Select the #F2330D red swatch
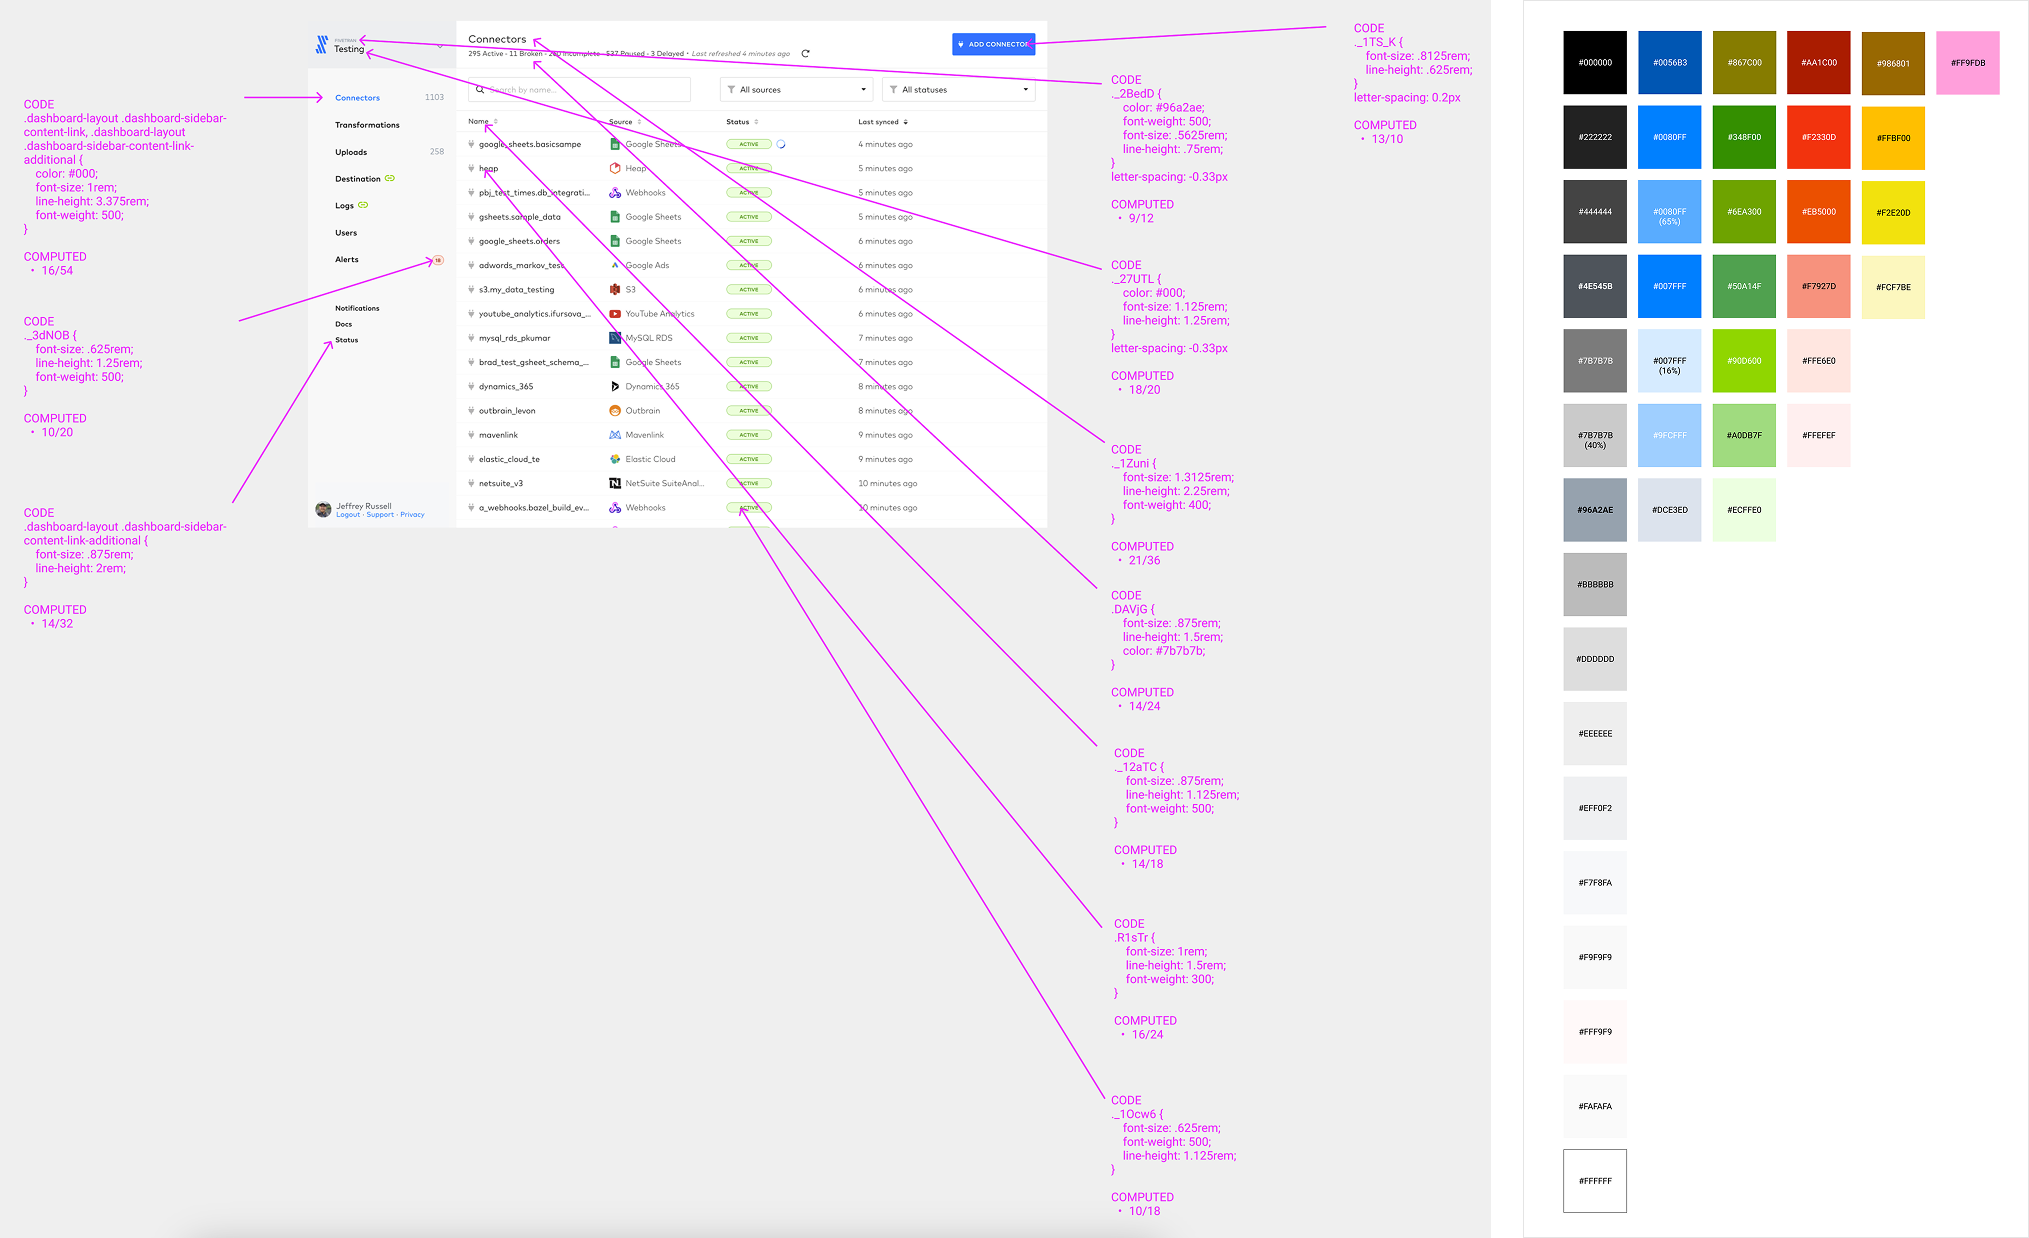 coord(1819,137)
